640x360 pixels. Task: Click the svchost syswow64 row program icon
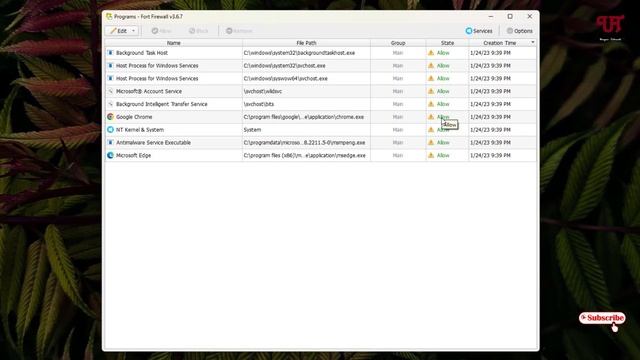(x=110, y=78)
